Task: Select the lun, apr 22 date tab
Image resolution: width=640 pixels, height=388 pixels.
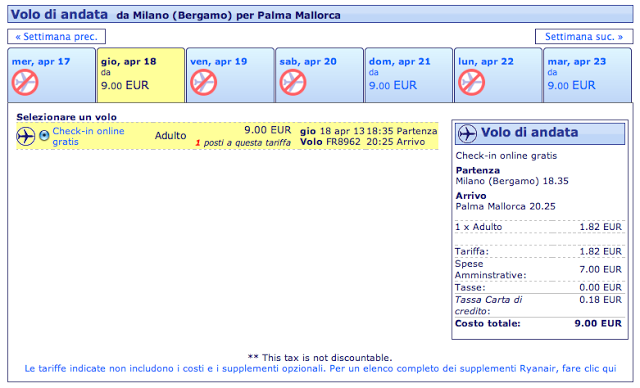Action: pos(498,75)
